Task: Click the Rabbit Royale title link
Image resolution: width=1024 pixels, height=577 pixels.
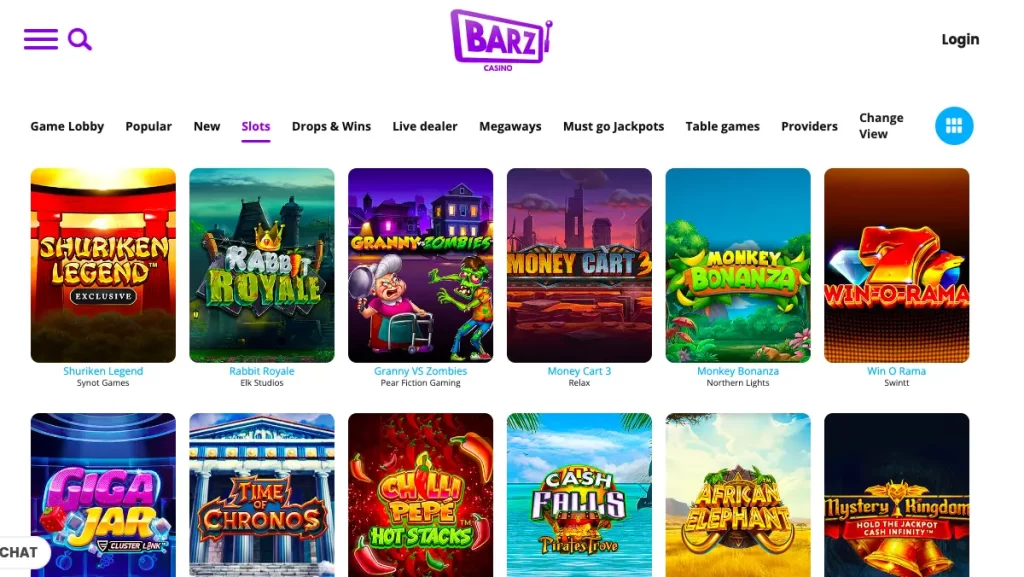Action: pos(261,371)
